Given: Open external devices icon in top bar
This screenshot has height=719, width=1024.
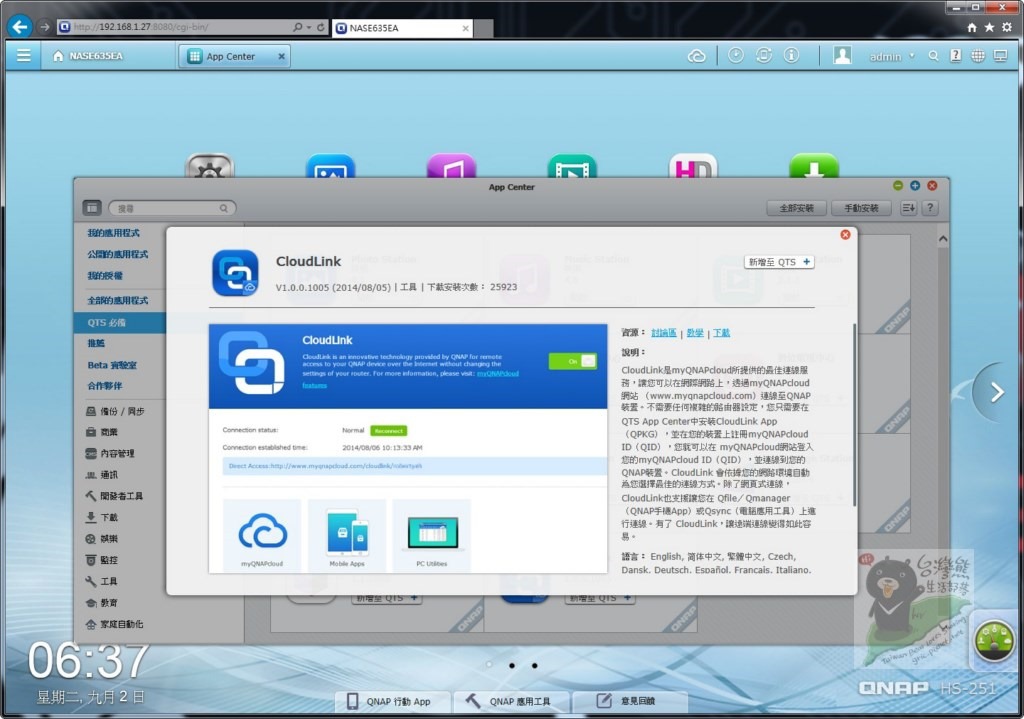Looking at the screenshot, I should (763, 56).
